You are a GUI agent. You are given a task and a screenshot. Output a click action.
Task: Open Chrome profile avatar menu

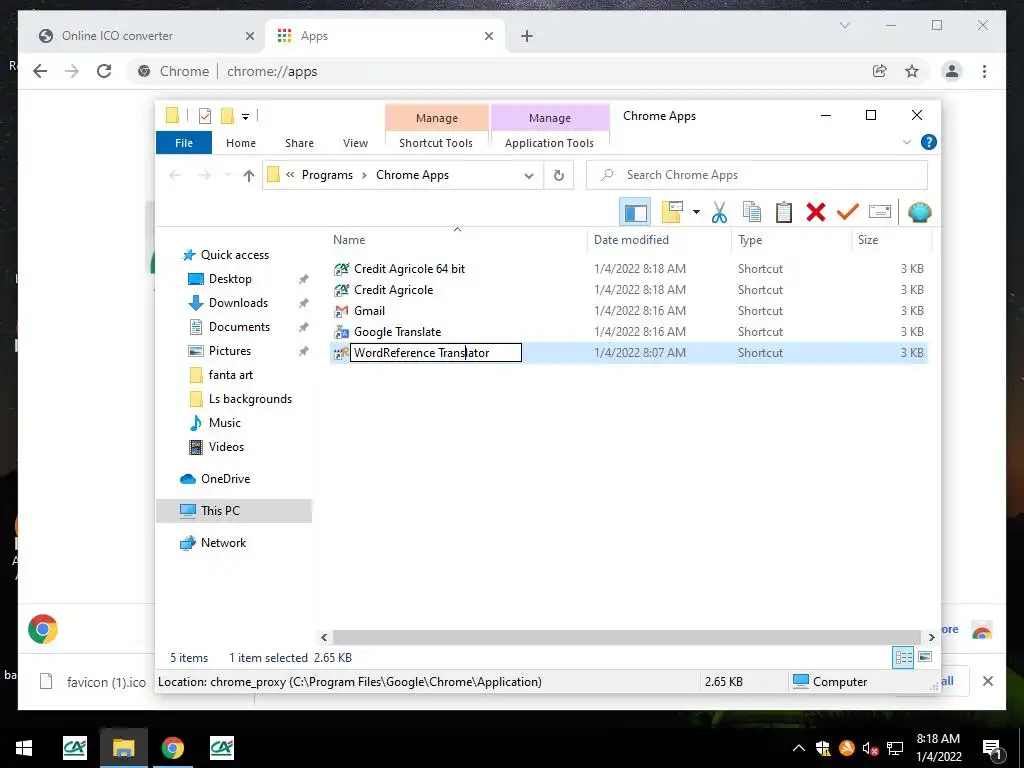[x=952, y=71]
